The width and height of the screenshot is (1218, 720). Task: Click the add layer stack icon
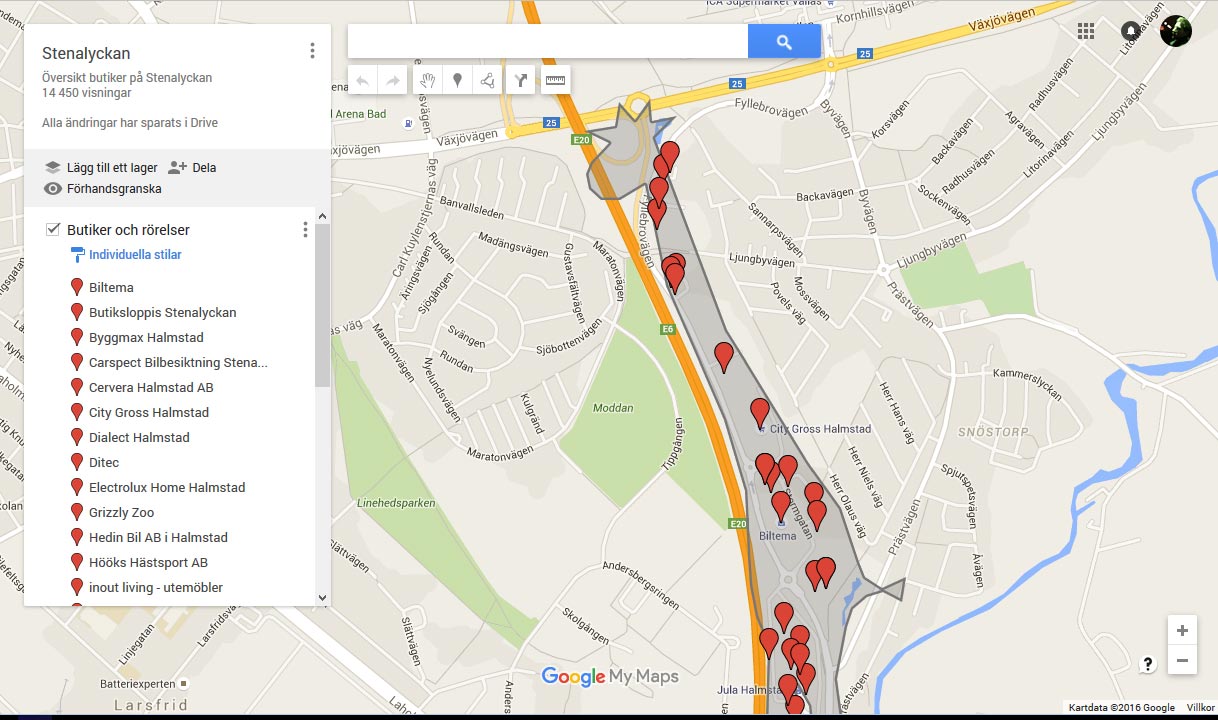coord(53,167)
